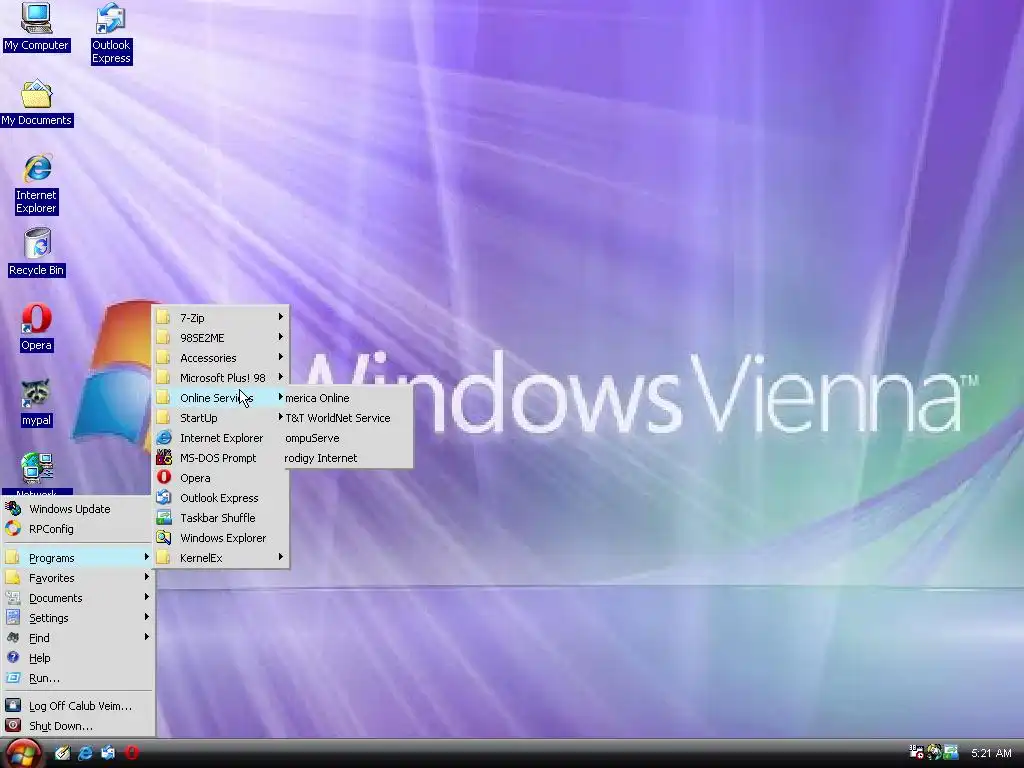Open Settings submenu in Start menu
This screenshot has width=1024, height=768.
[x=78, y=618]
